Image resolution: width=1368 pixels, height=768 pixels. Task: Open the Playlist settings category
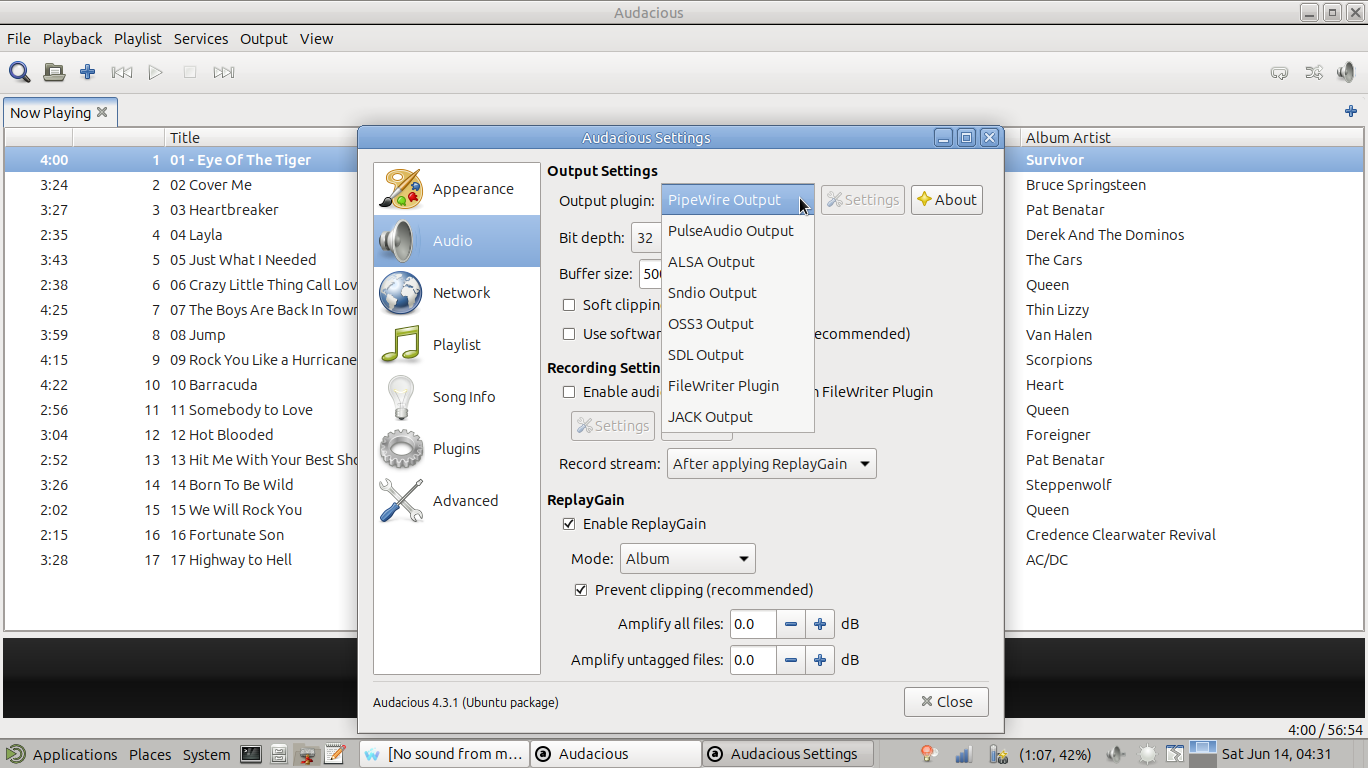click(457, 345)
